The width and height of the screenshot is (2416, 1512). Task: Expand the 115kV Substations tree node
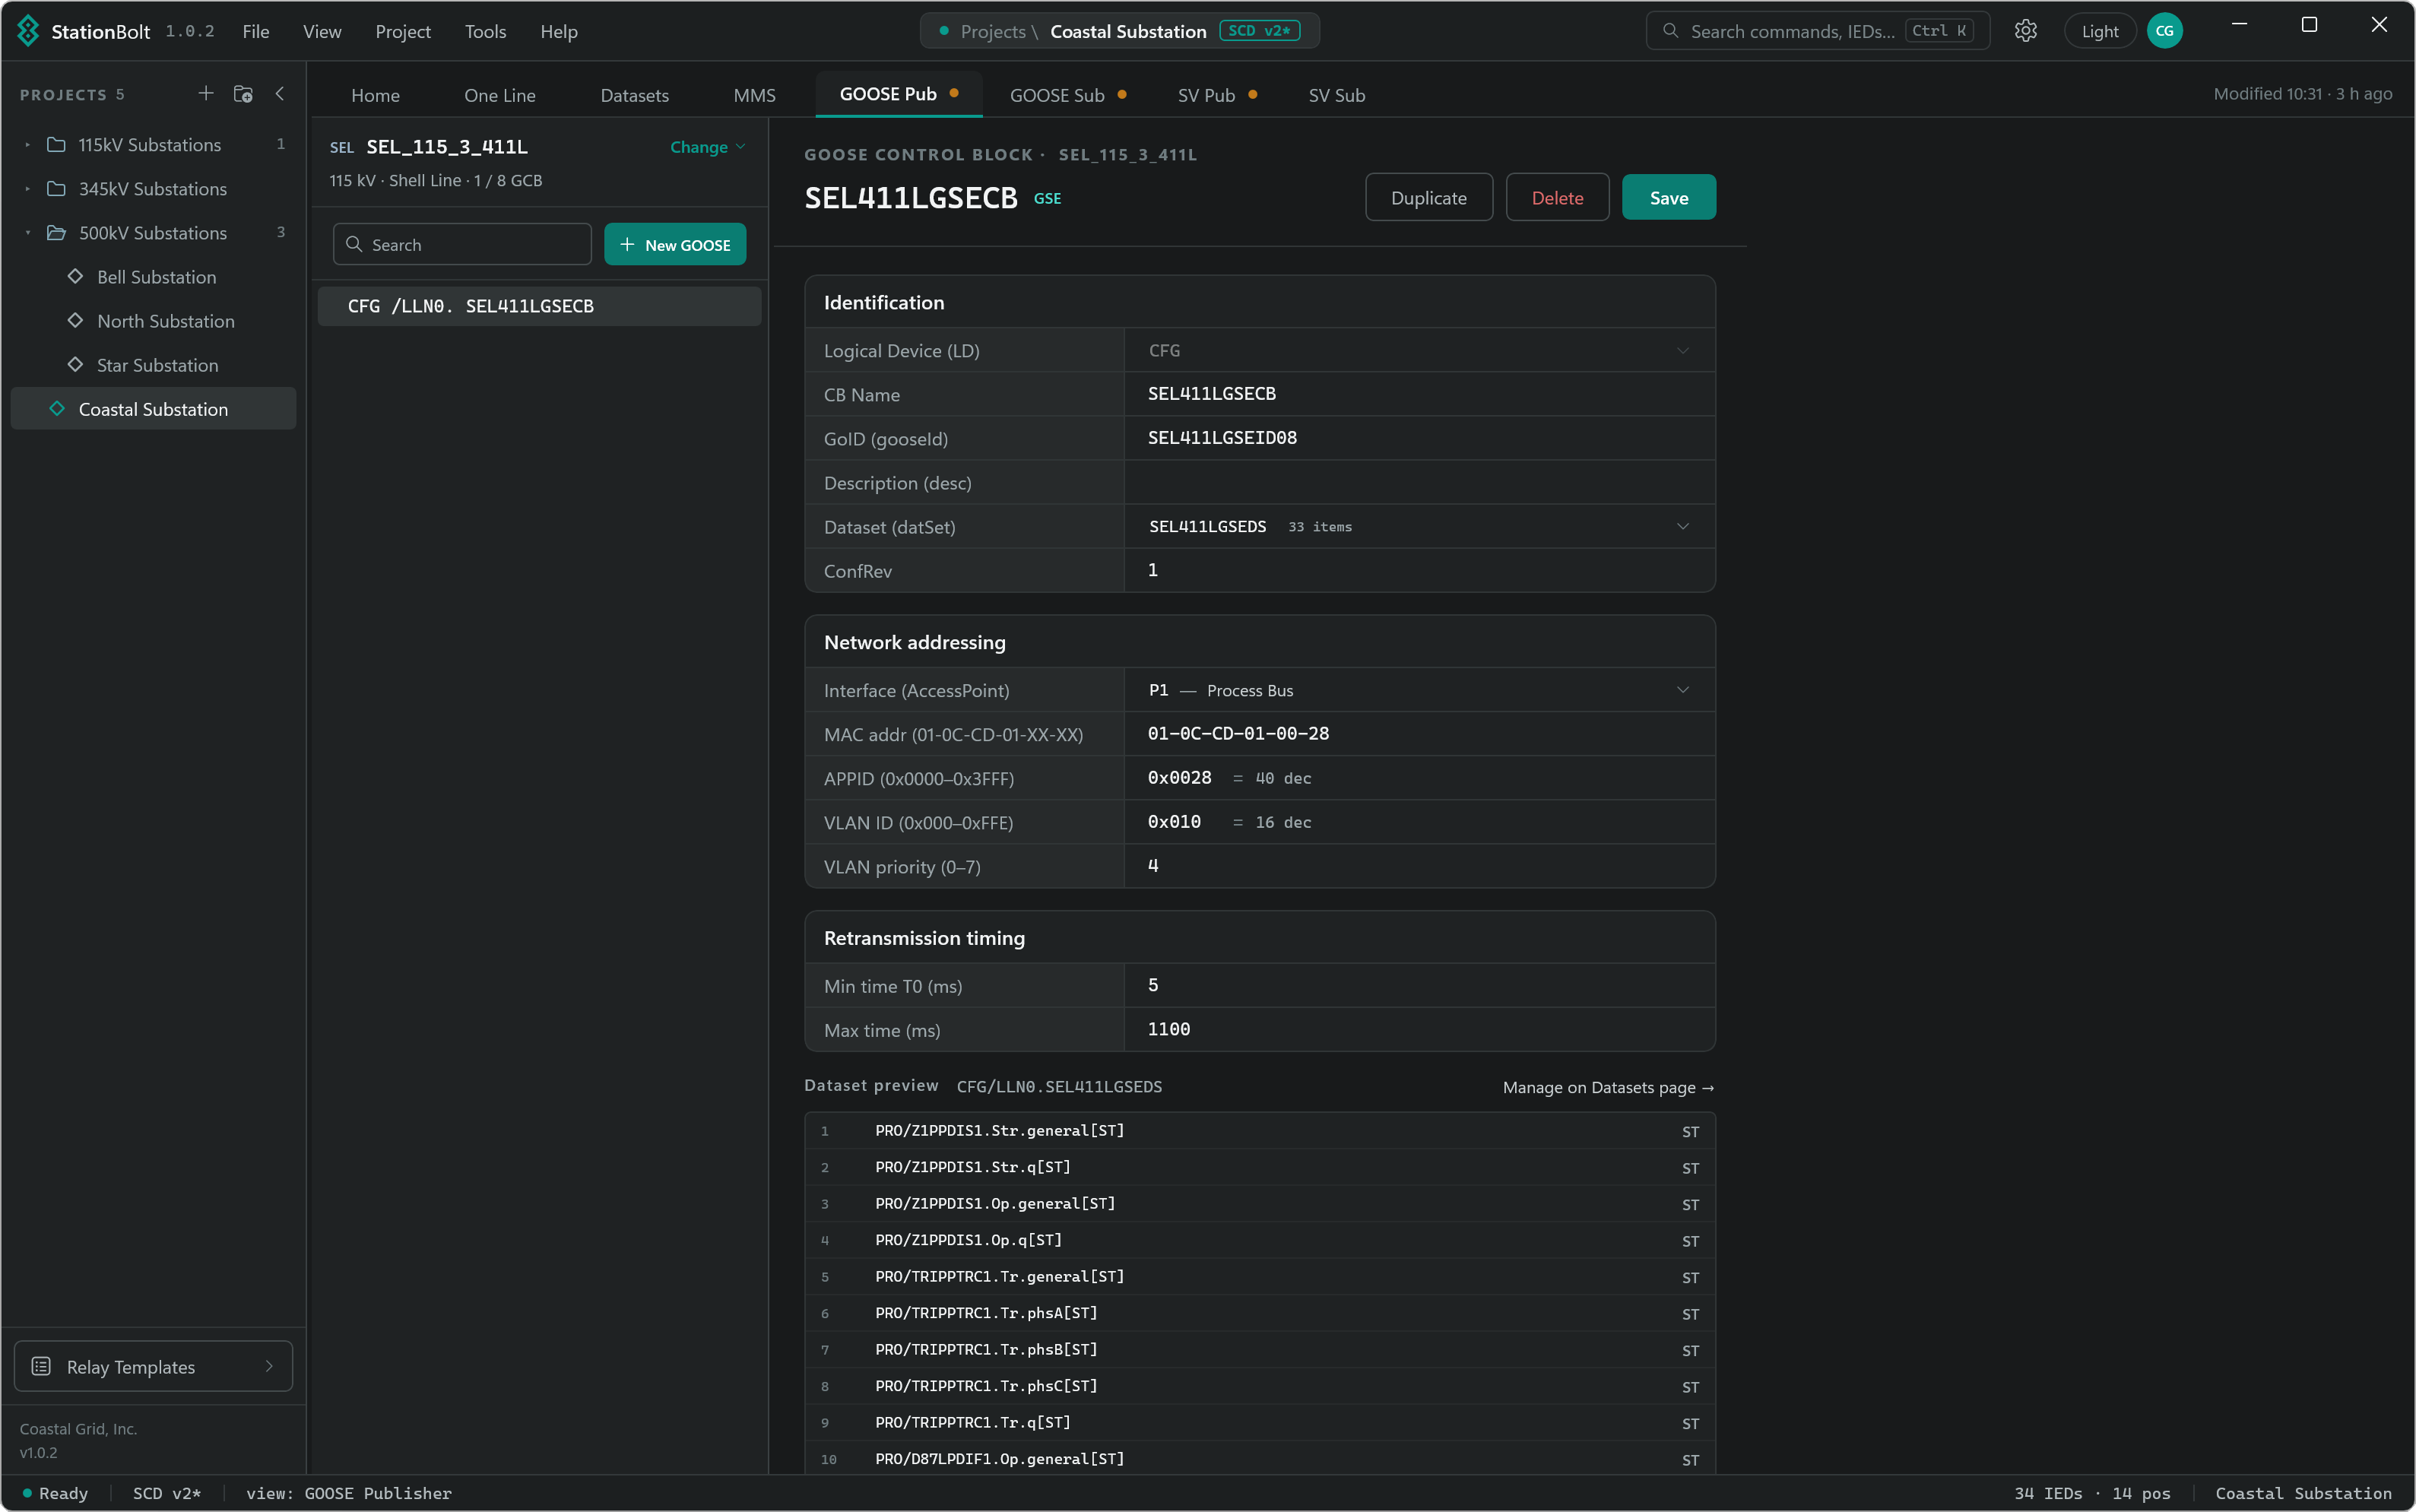click(x=27, y=145)
